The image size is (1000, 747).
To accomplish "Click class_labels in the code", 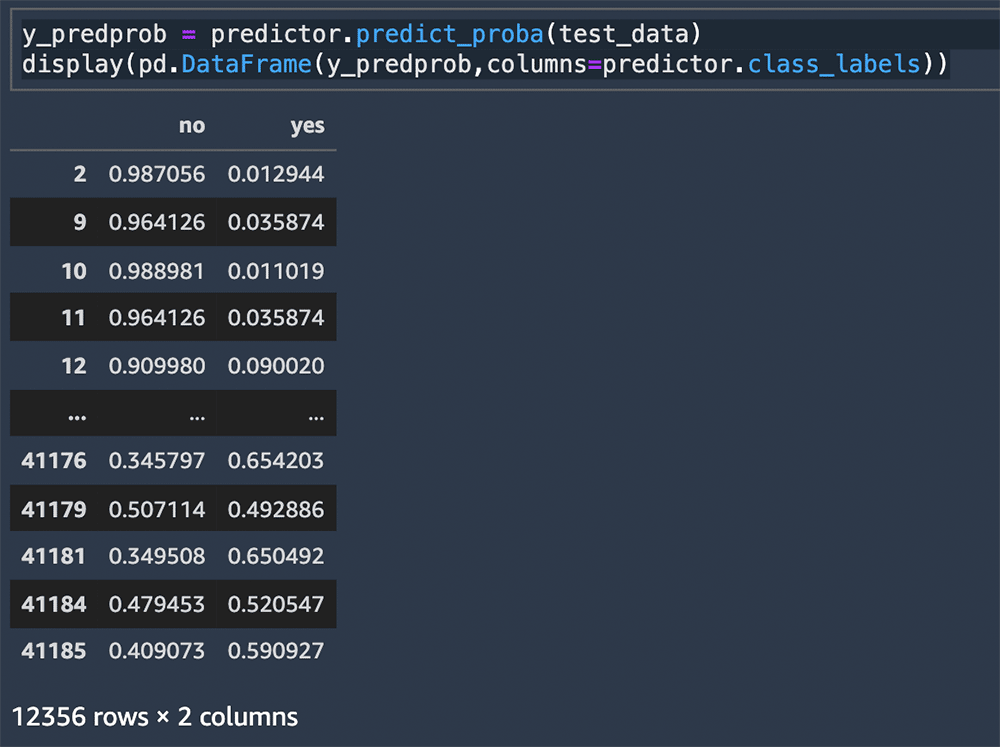I will pos(834,64).
